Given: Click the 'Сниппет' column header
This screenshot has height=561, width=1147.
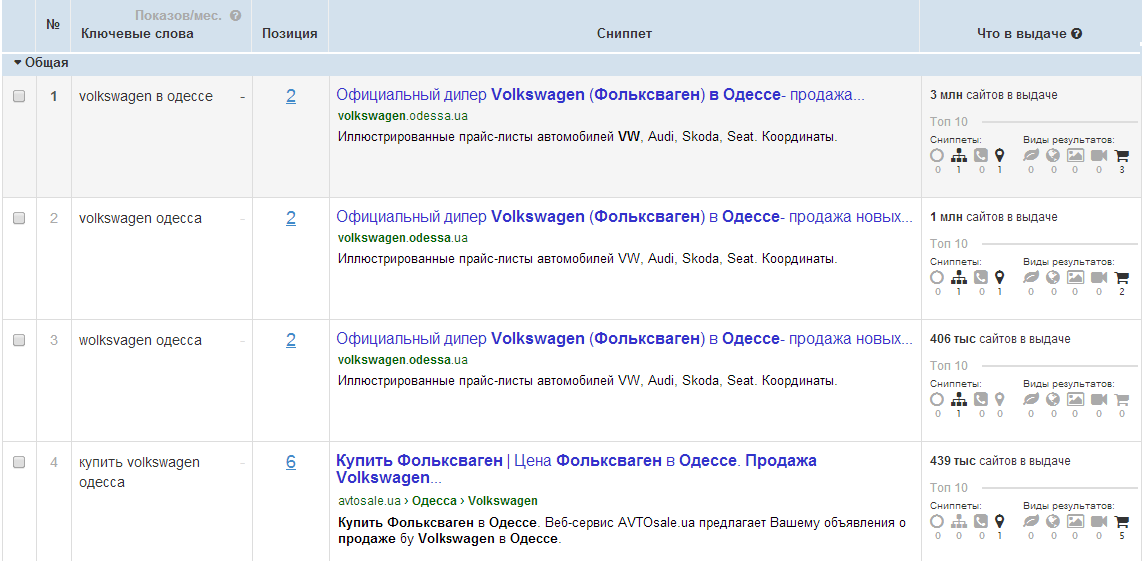Looking at the screenshot, I should pyautogui.click(x=624, y=34).
